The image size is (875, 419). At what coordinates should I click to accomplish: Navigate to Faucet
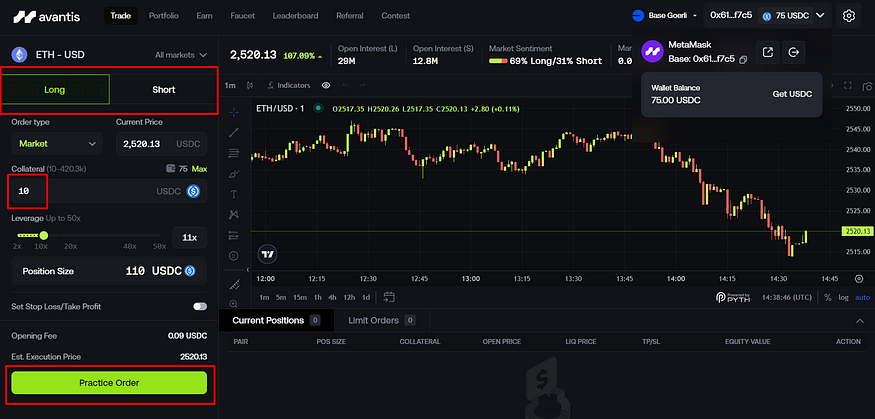[243, 16]
